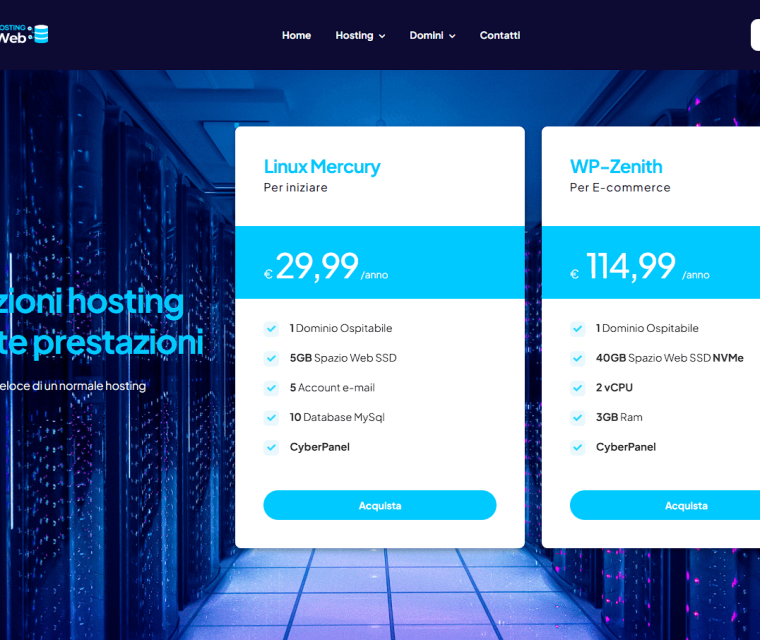Click checkmark icon next to 2 vCPU
The height and width of the screenshot is (640, 760).
(x=577, y=388)
